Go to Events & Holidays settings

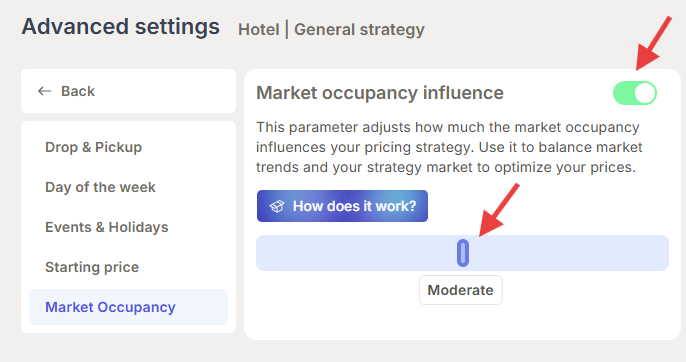(x=106, y=227)
